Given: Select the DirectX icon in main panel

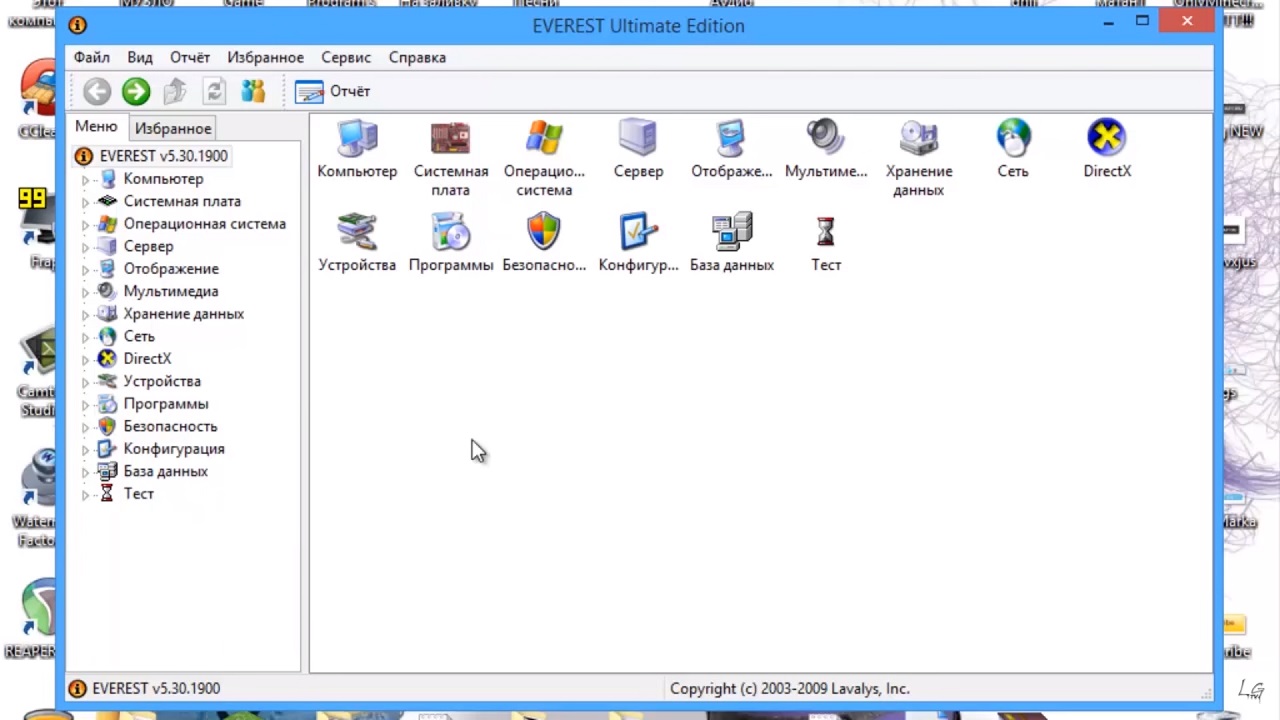Looking at the screenshot, I should (x=1106, y=140).
